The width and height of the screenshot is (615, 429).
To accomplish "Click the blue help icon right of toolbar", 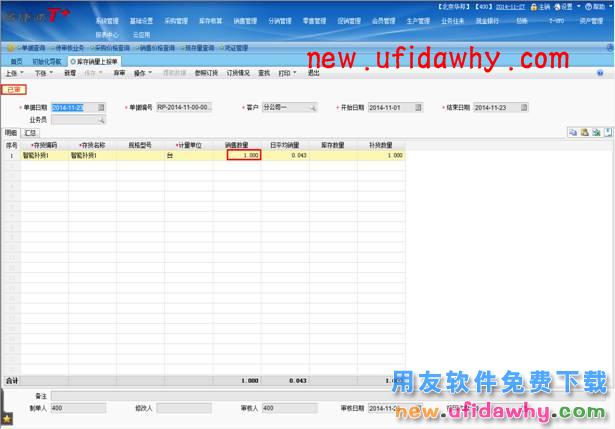I will [600, 73].
